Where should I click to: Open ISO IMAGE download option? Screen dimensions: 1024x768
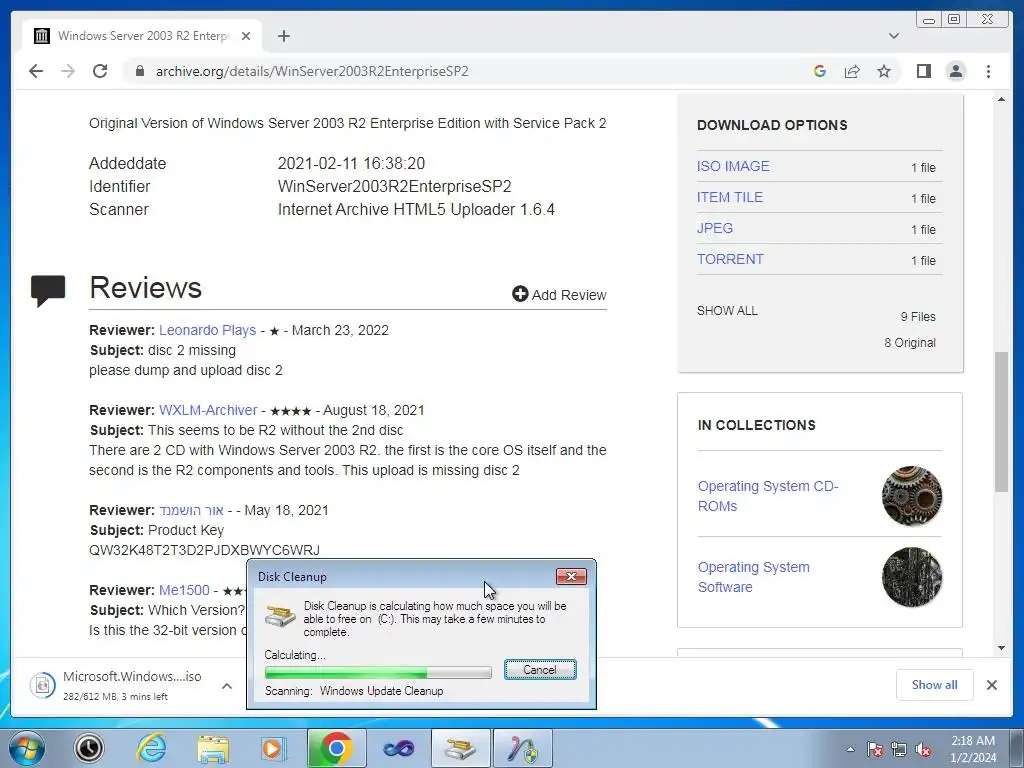[x=733, y=166]
